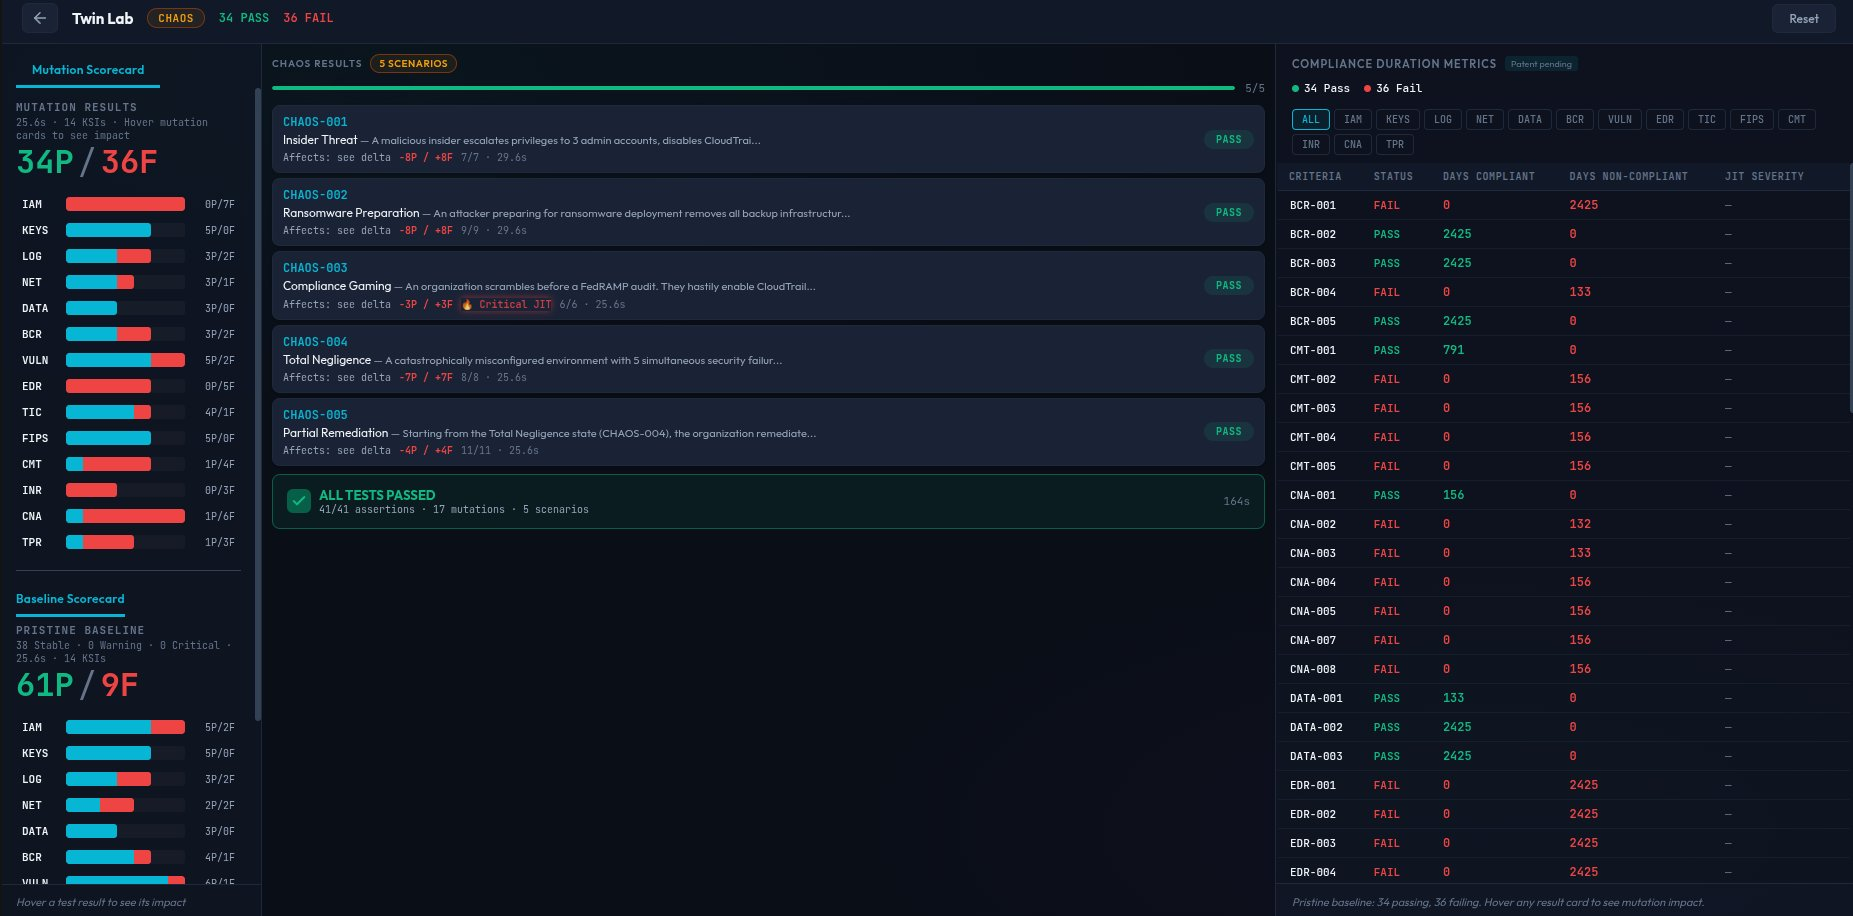Click the back arrow next to Twin Lab
This screenshot has height=916, width=1853.
(x=39, y=18)
